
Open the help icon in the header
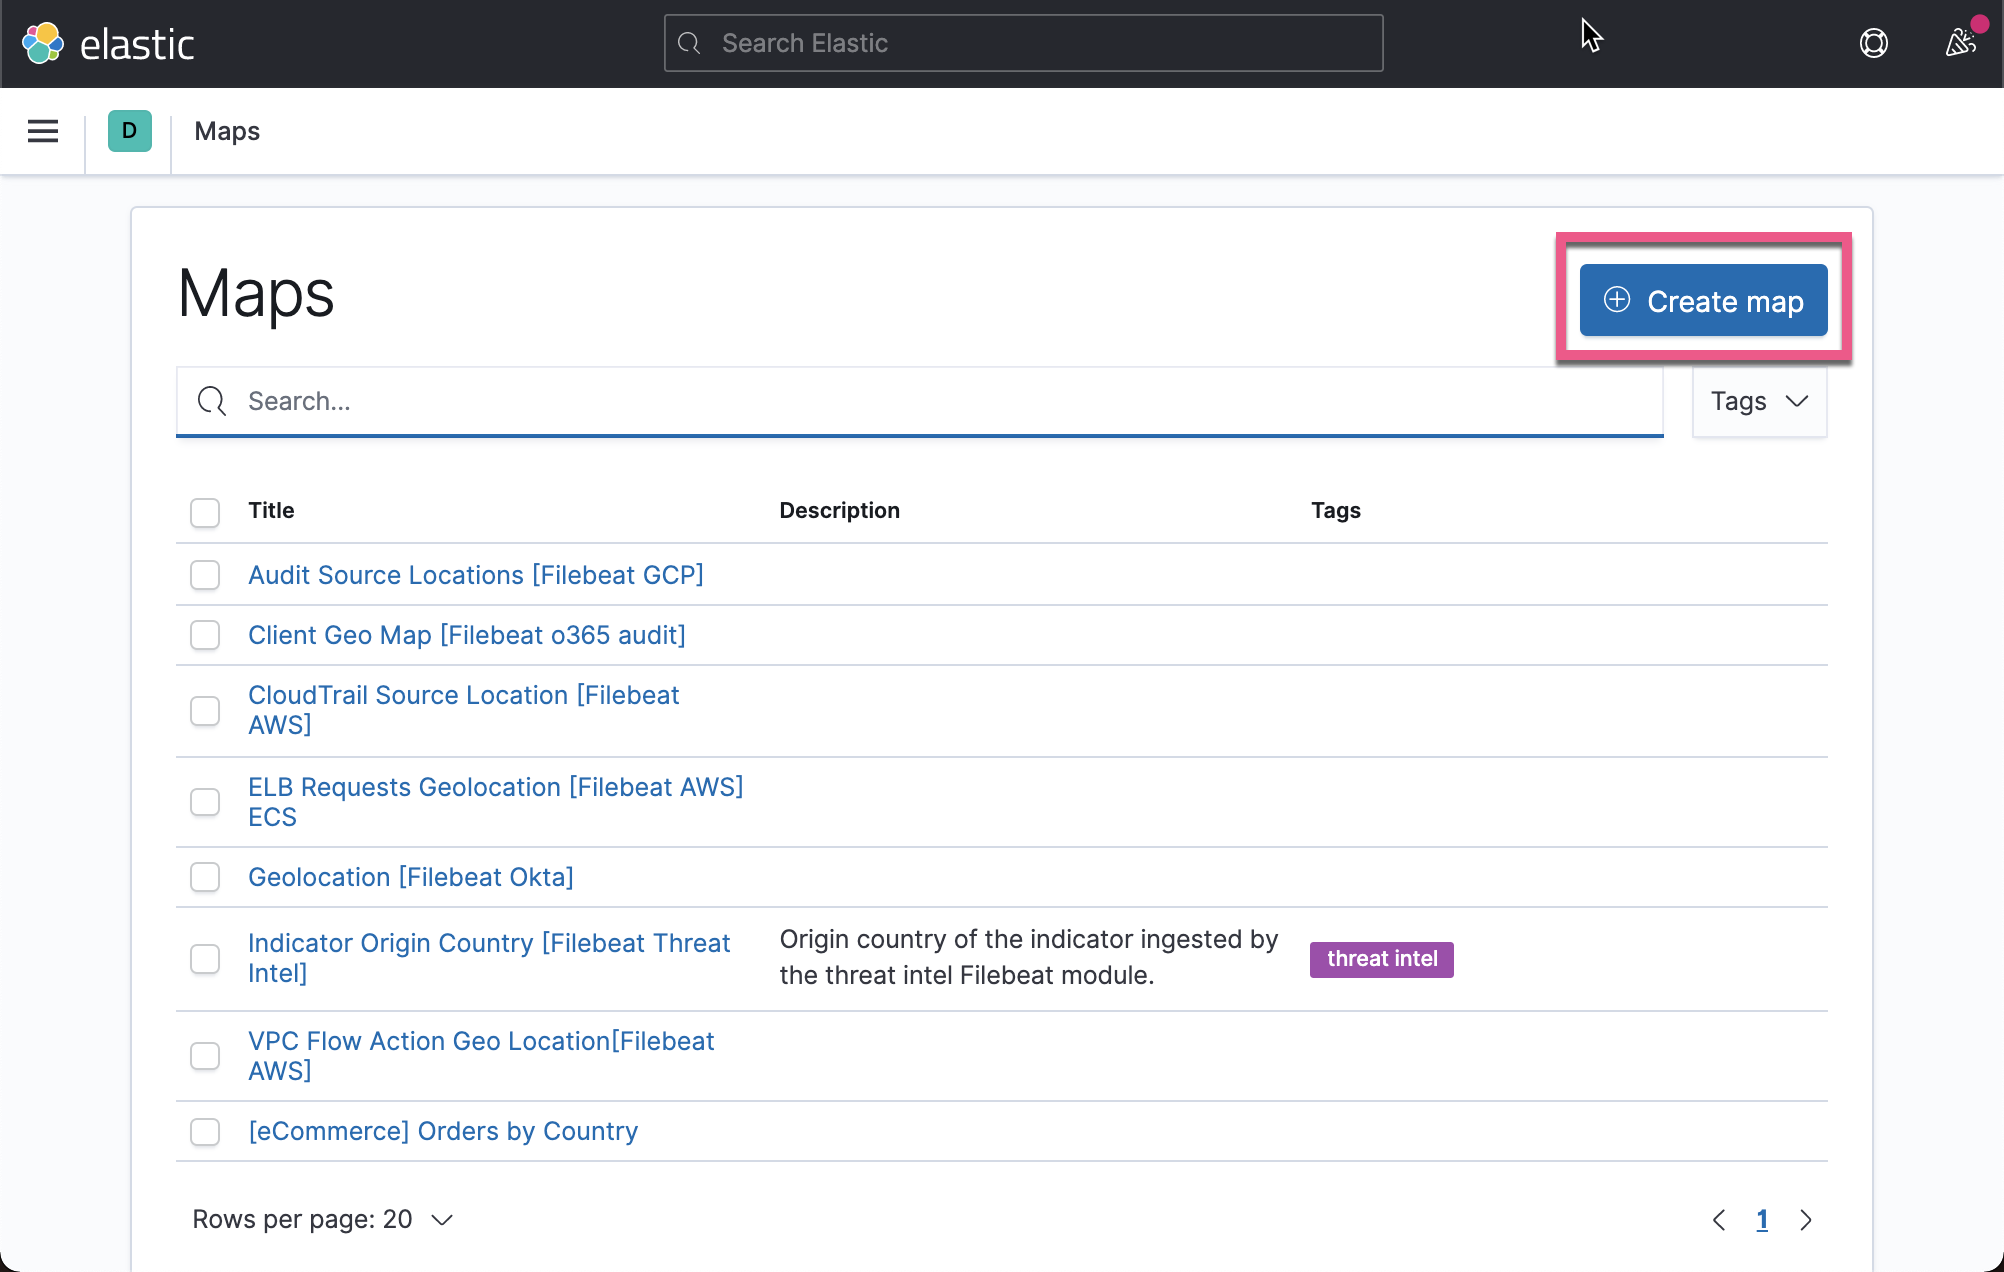click(x=1874, y=43)
